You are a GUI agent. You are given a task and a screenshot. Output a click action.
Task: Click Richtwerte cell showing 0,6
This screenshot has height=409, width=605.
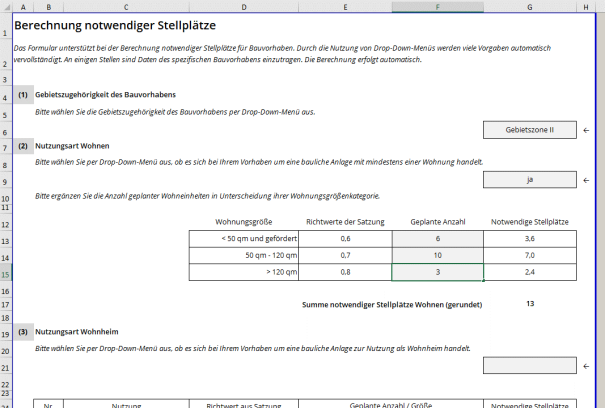click(x=345, y=239)
